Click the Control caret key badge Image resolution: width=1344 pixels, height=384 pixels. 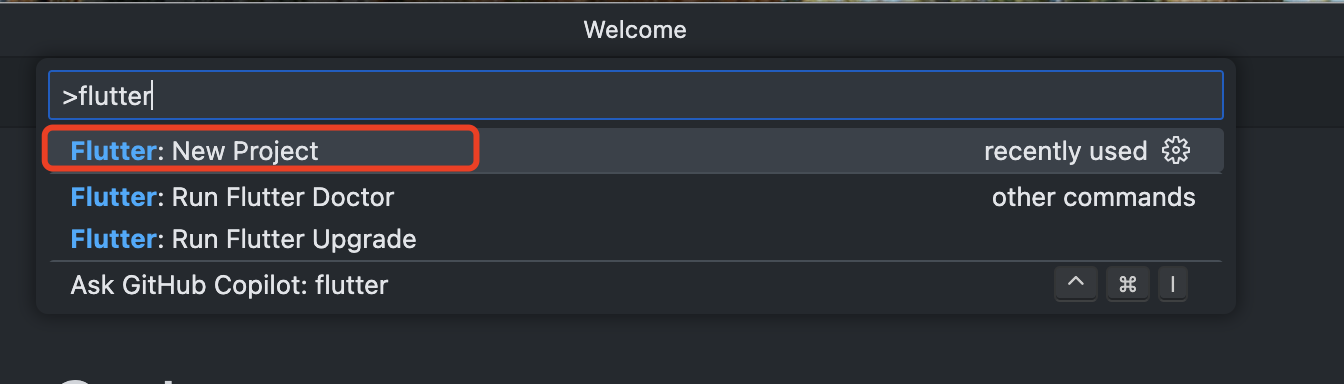(x=1076, y=285)
